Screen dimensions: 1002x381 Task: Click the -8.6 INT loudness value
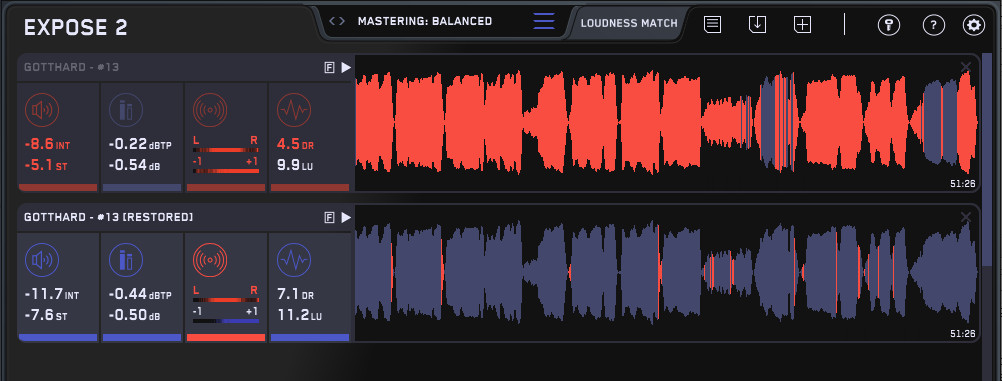(x=47, y=145)
